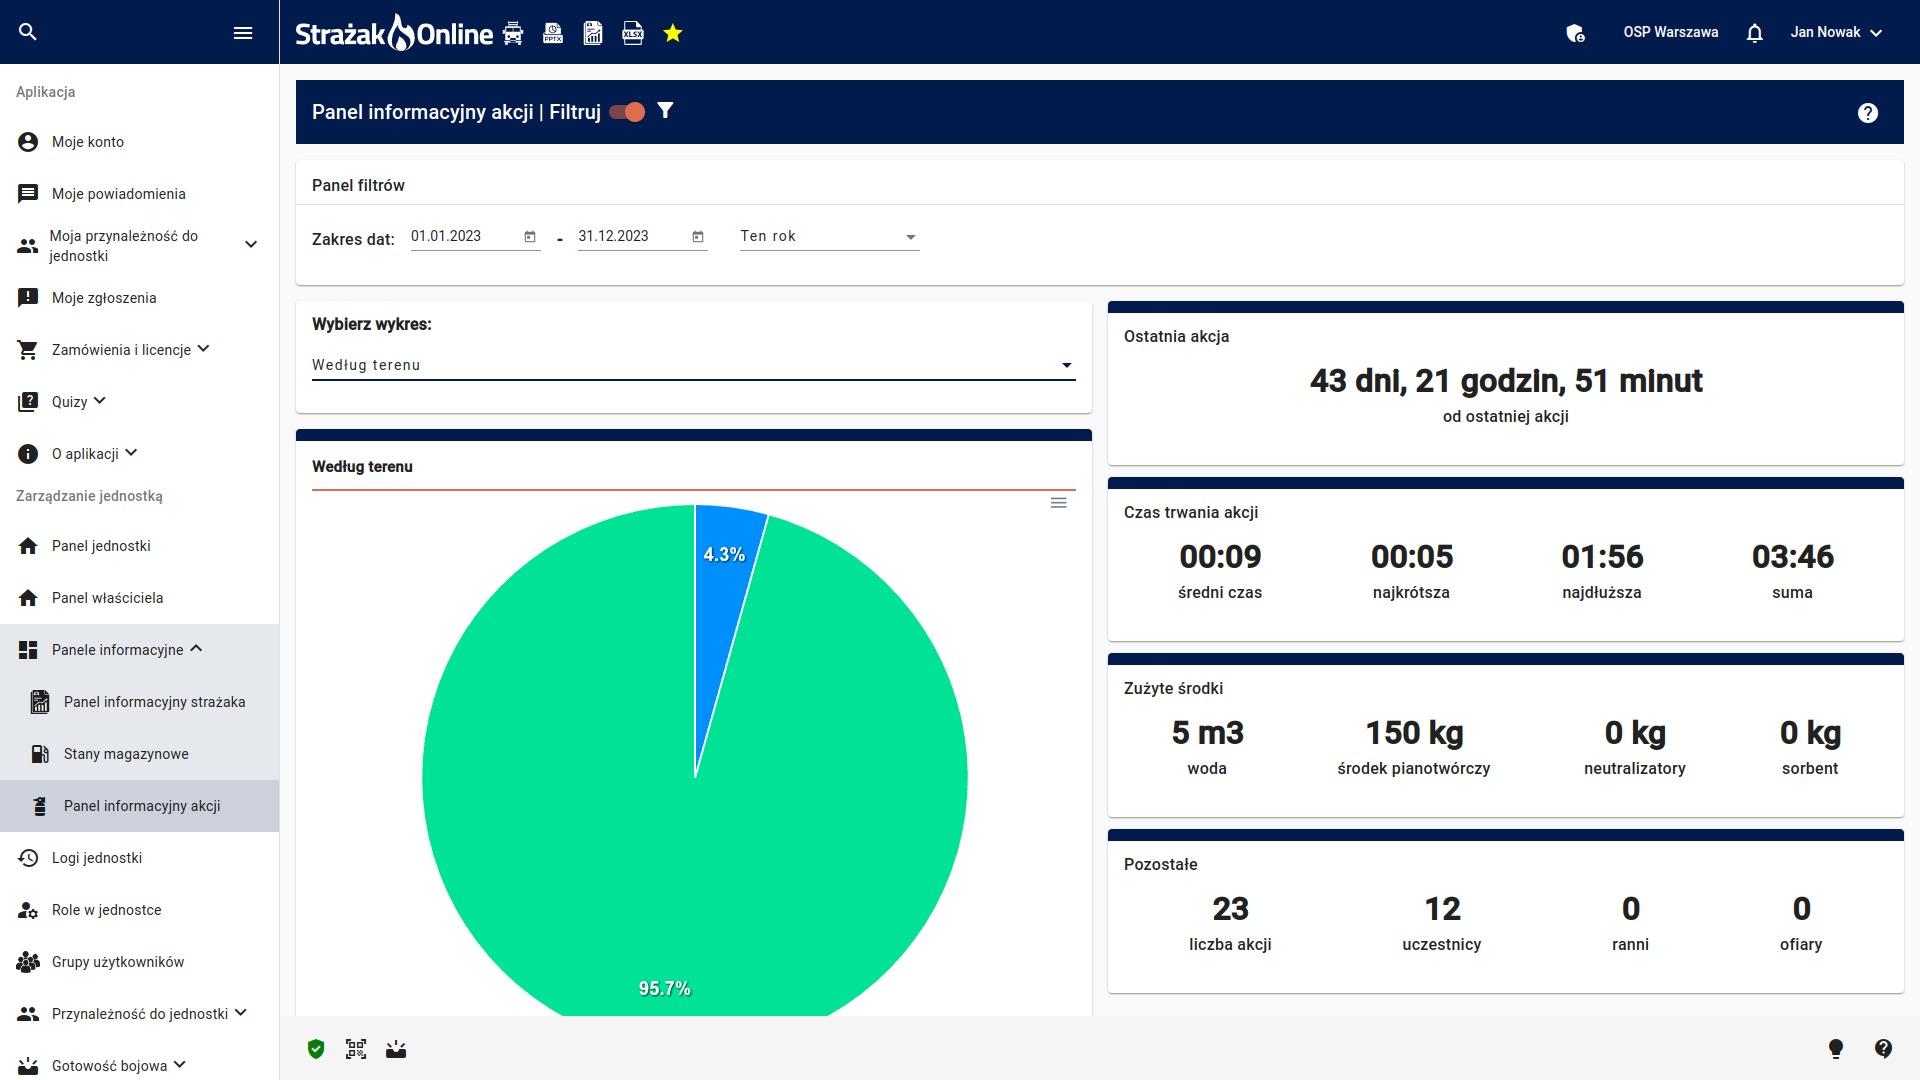Click OSP Warszawa unit name
This screenshot has height=1080, width=1920.
pyautogui.click(x=1670, y=33)
